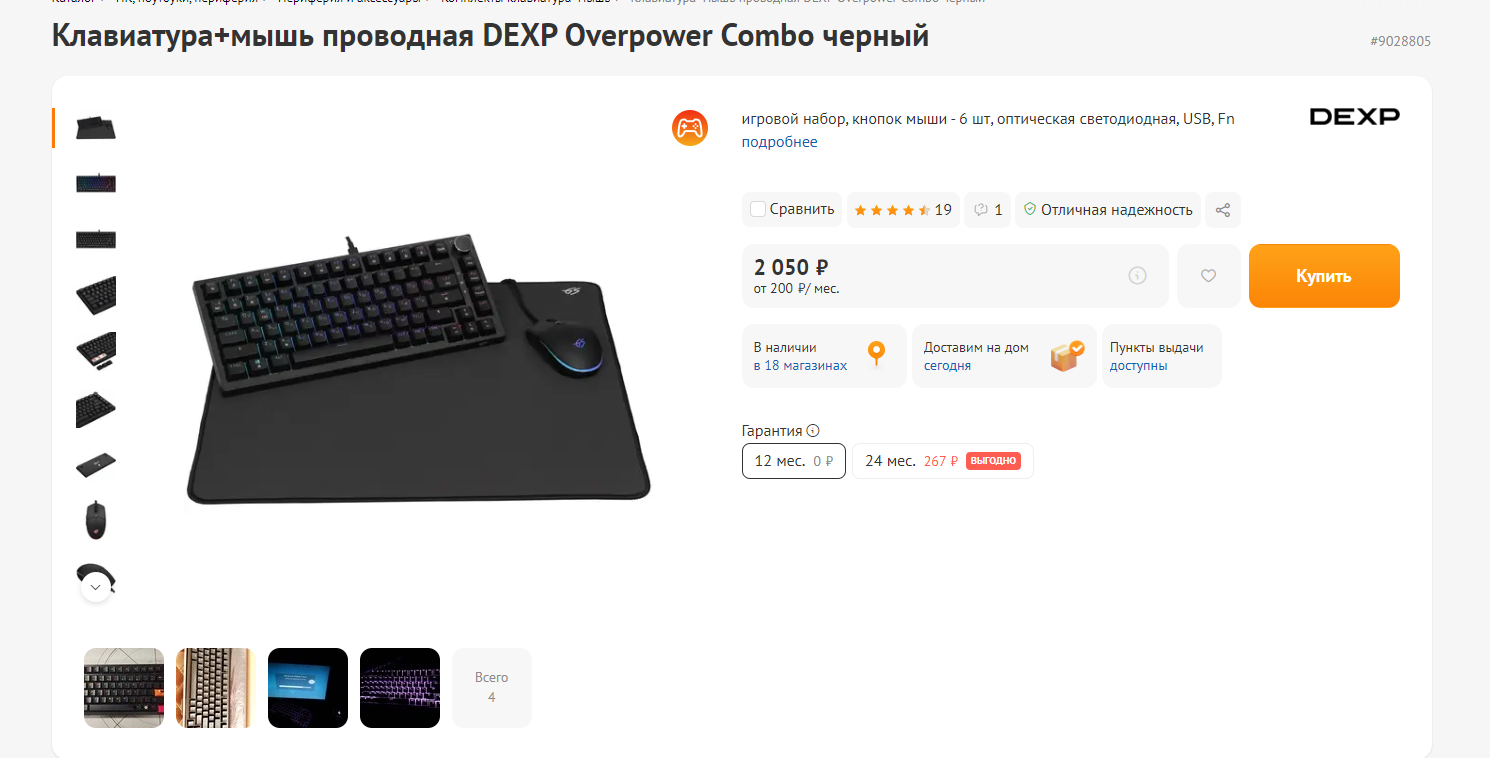This screenshot has width=1490, height=758.
Task: Click the DEXP brand logo
Action: 1355,117
